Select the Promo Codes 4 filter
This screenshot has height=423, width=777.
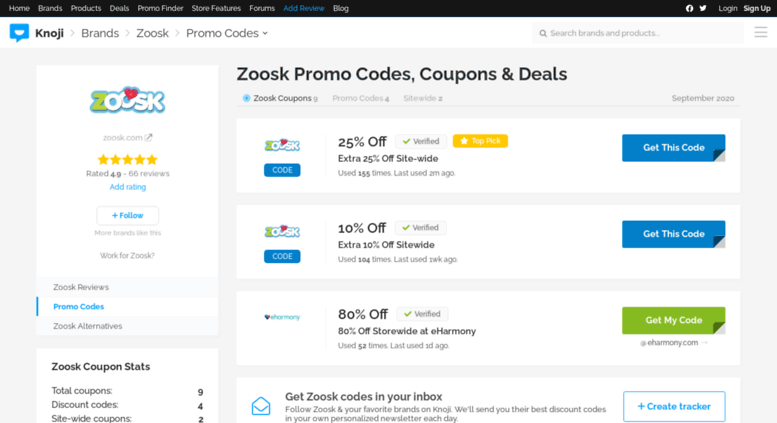click(x=361, y=98)
